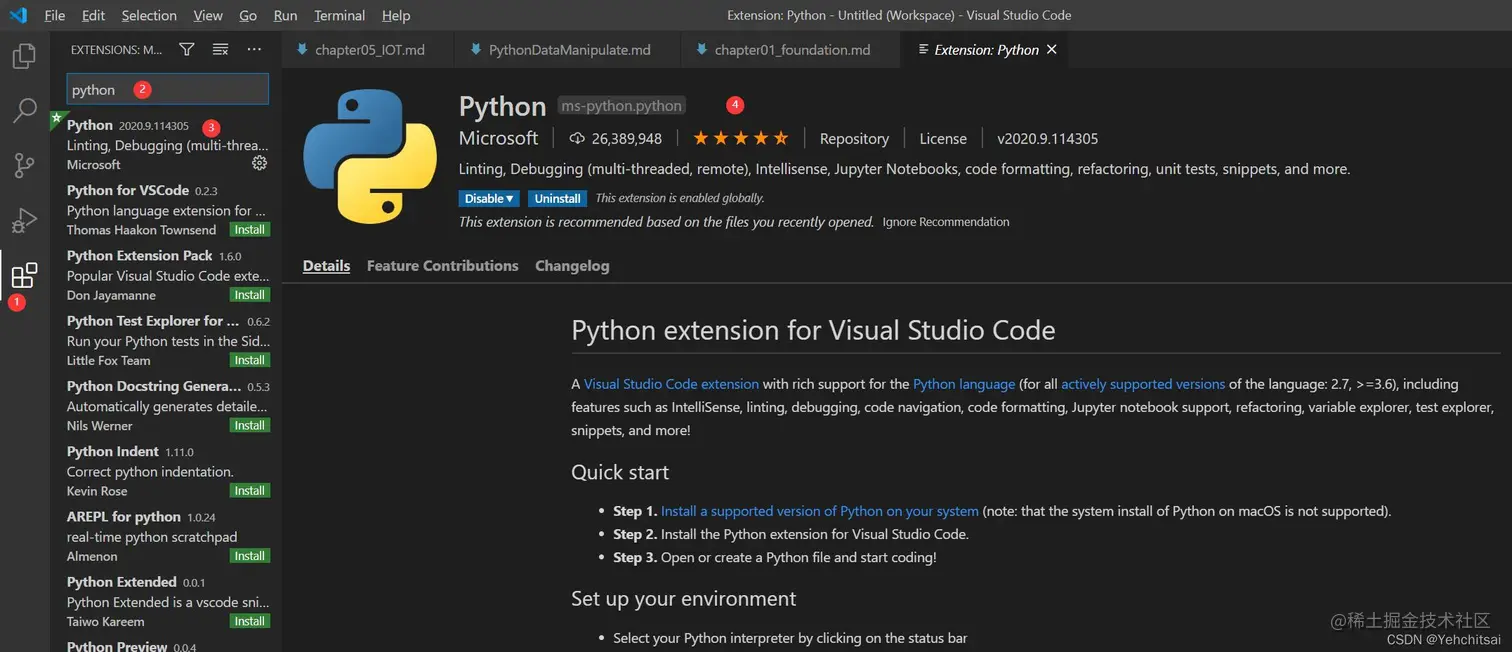
Task: Open the Disable dropdown arrow
Action: [510, 198]
